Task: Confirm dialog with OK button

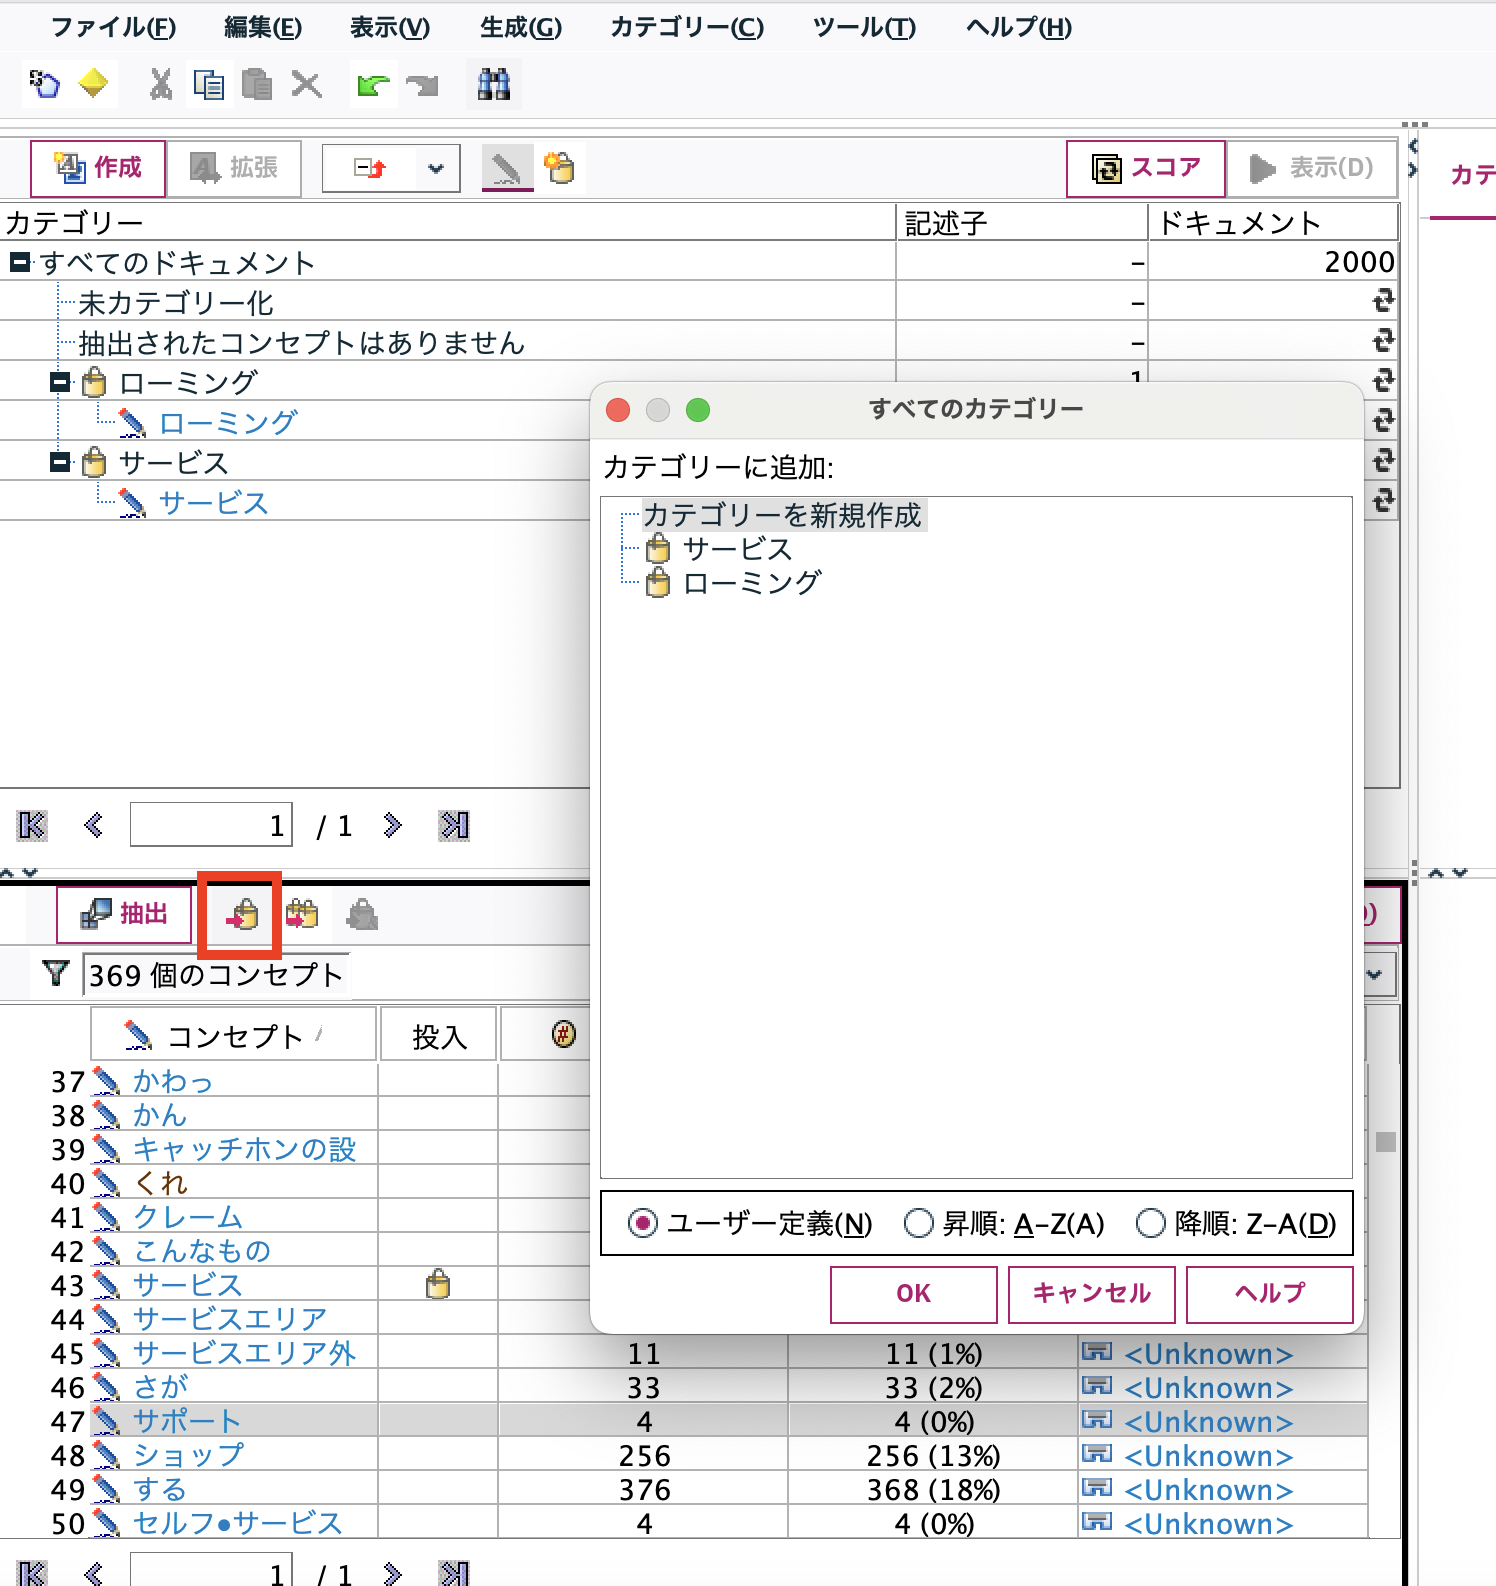Action: [x=913, y=1294]
